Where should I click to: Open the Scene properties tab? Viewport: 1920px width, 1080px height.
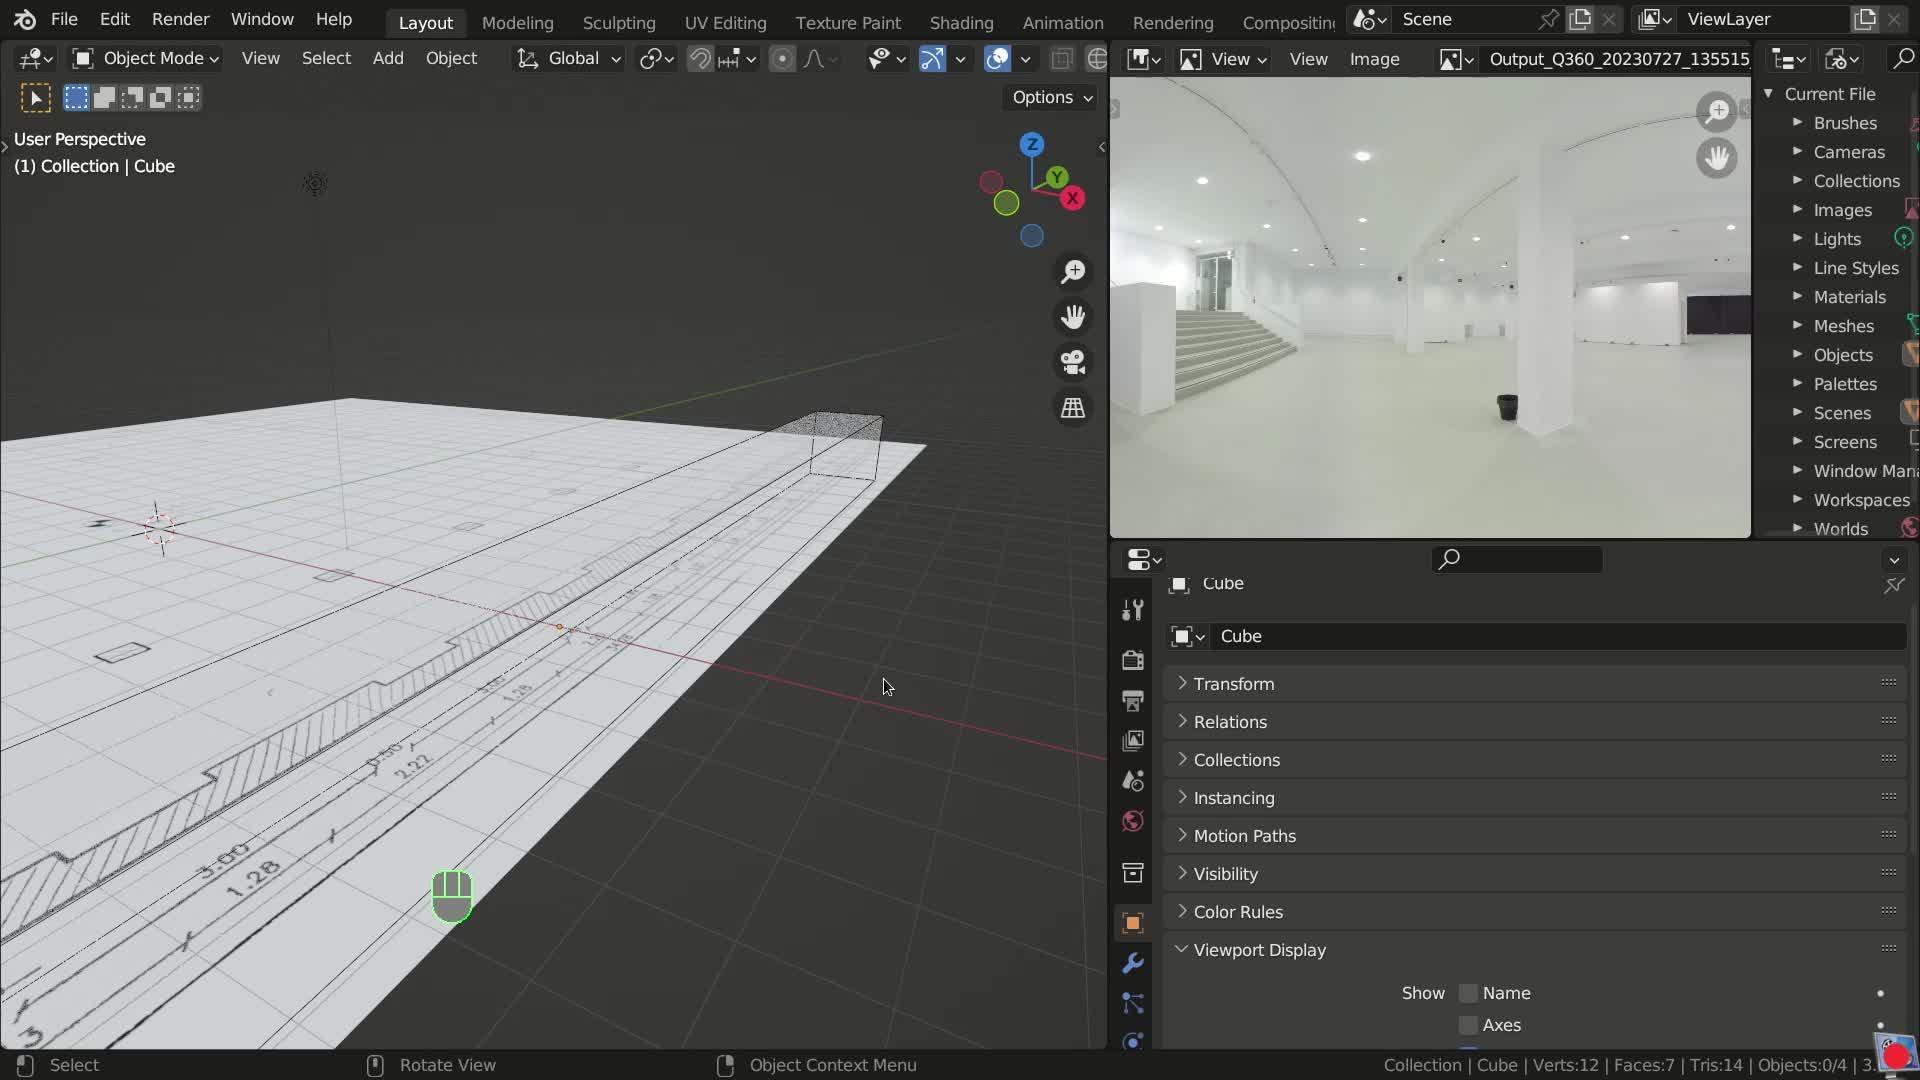(x=1133, y=781)
